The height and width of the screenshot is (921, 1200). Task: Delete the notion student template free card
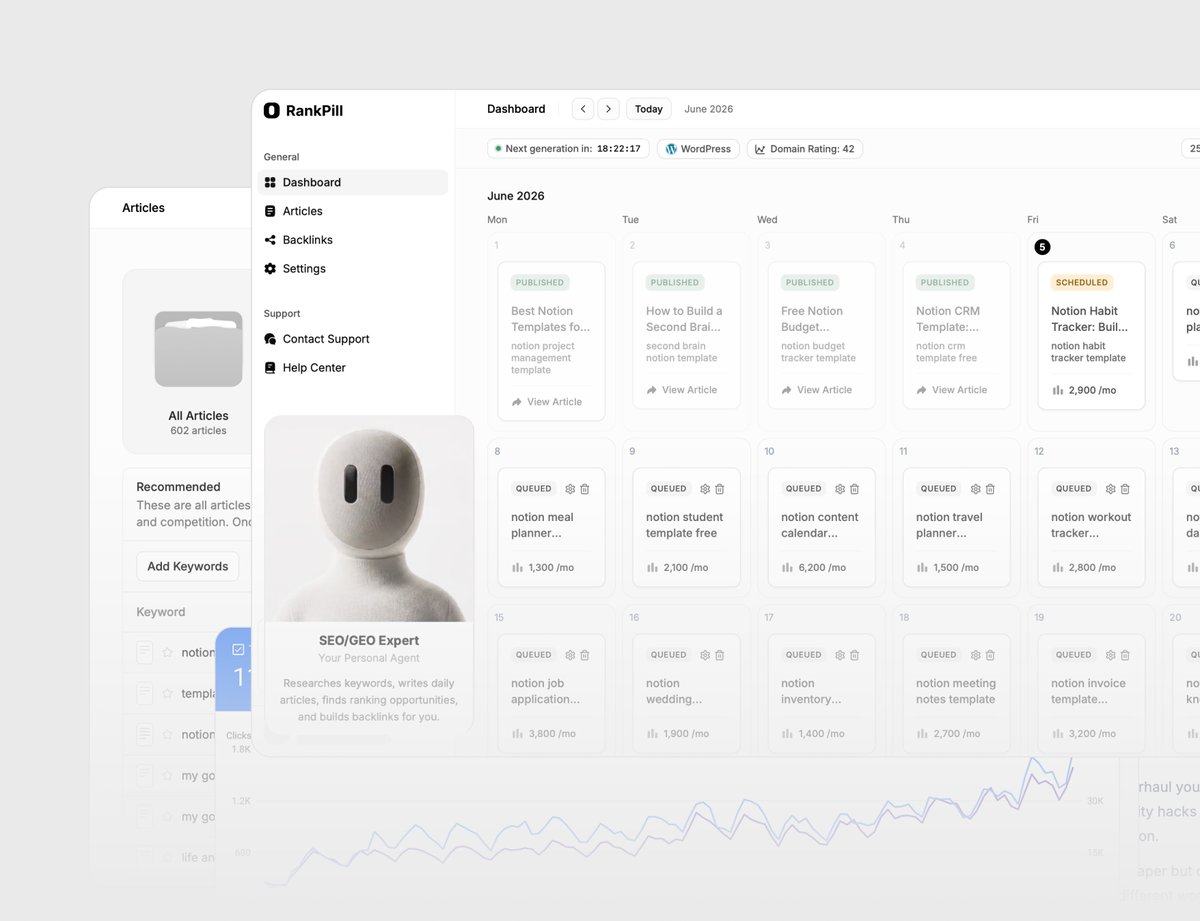720,489
